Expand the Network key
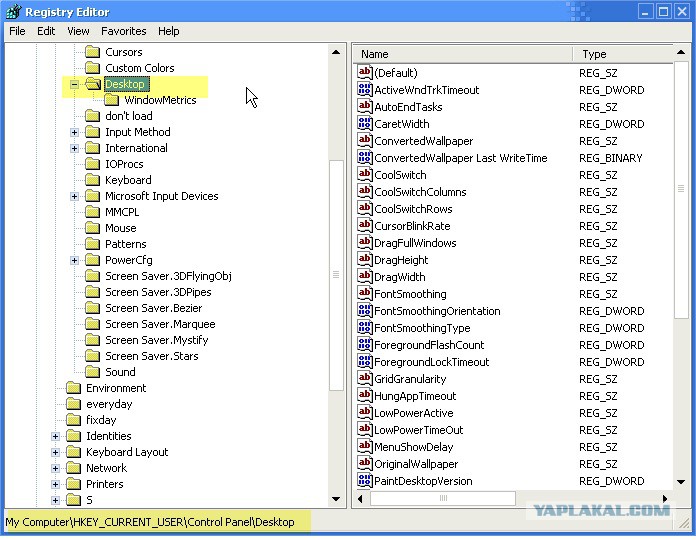 (x=55, y=468)
